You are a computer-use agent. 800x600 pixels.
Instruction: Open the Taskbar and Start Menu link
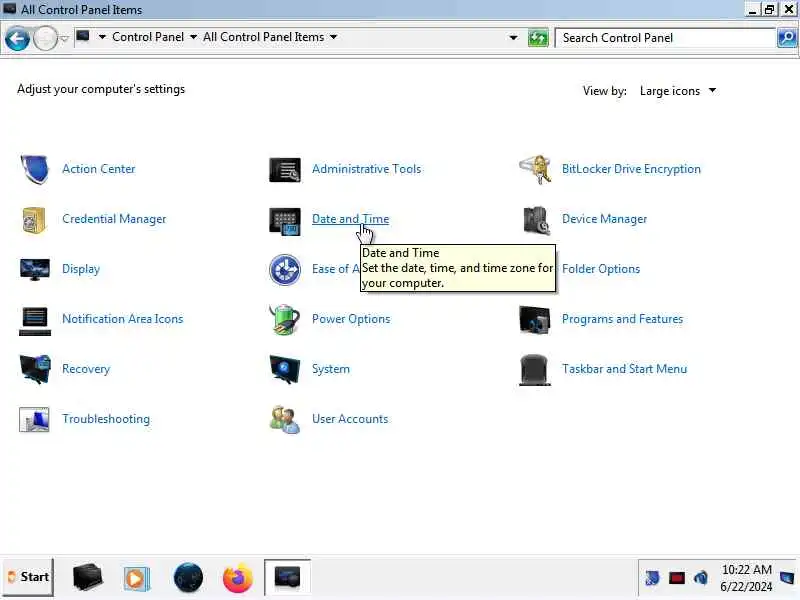point(624,369)
